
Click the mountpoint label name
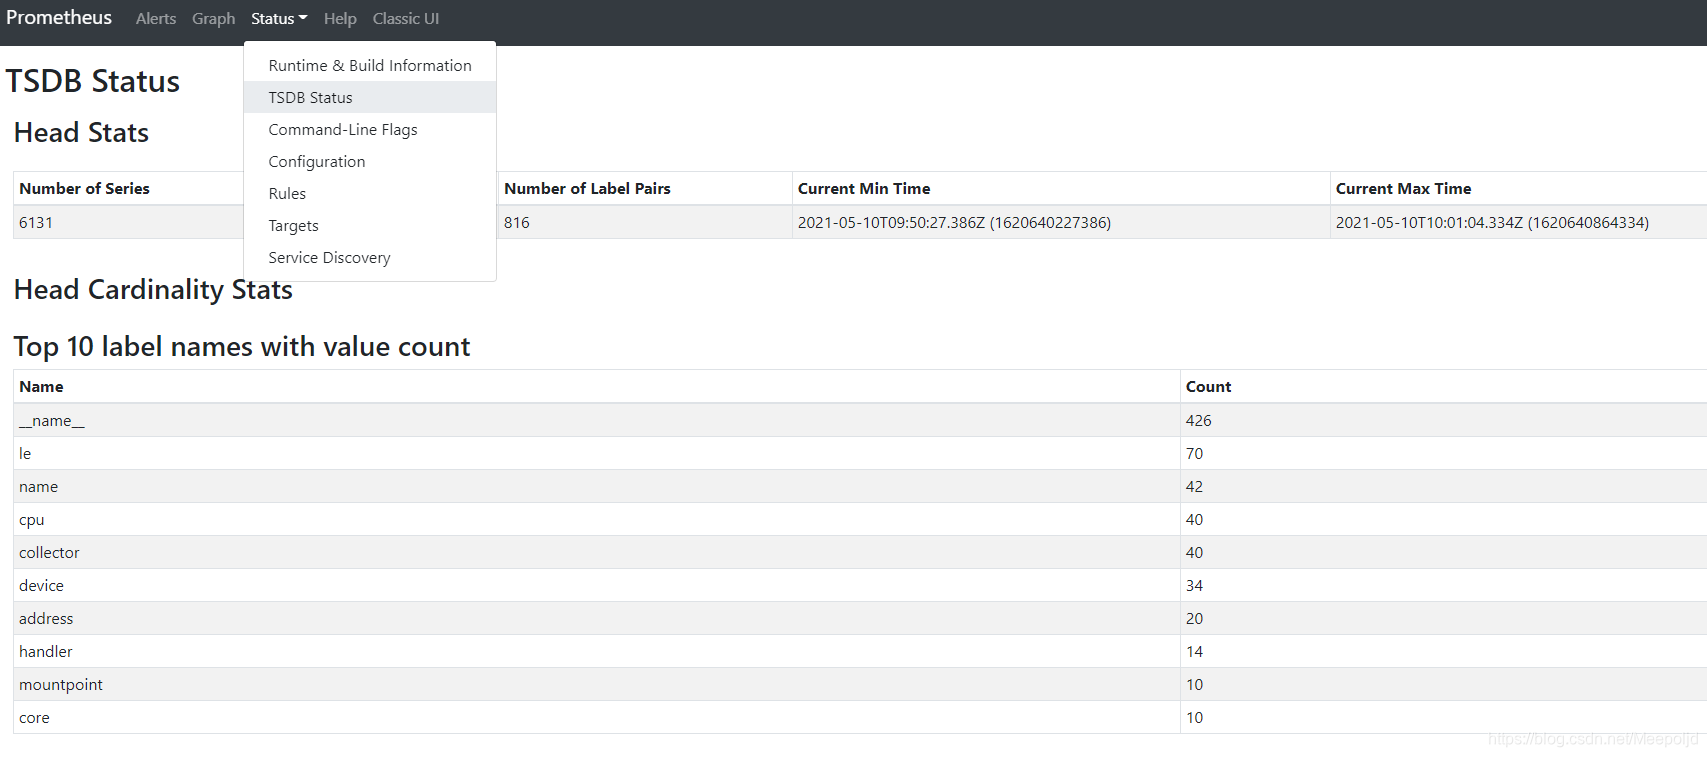point(61,684)
